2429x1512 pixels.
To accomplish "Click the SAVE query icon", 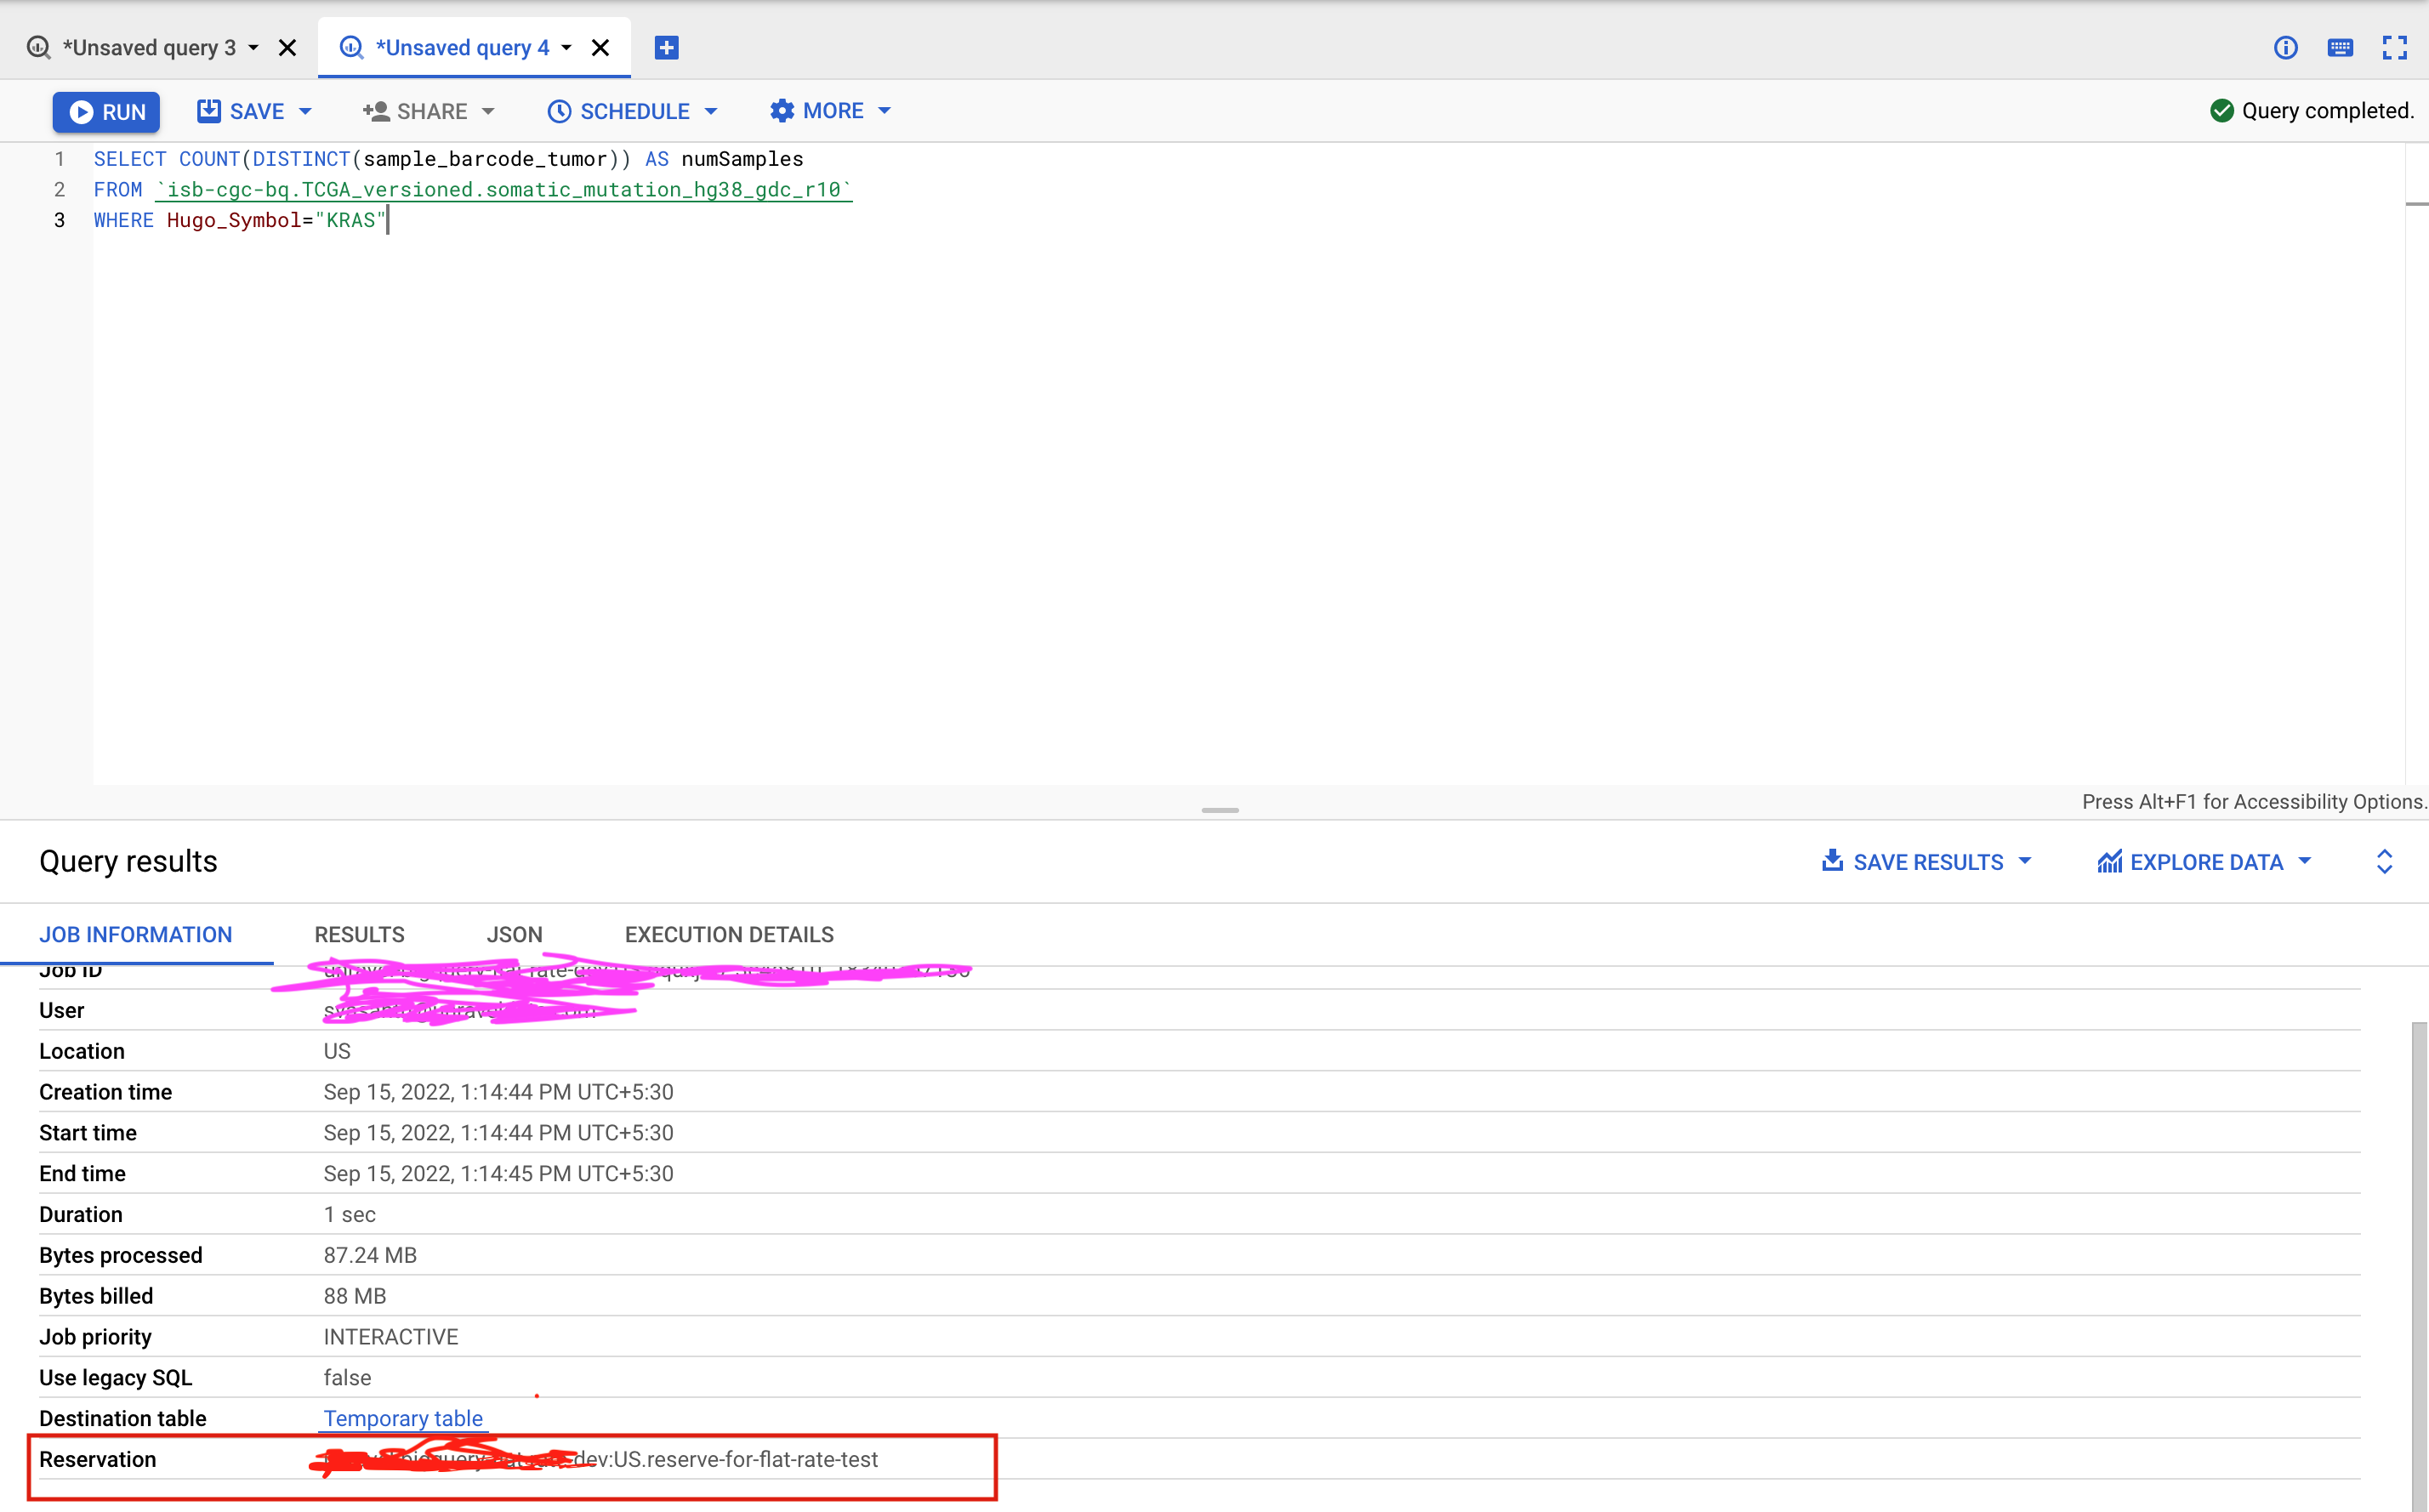I will [x=209, y=111].
